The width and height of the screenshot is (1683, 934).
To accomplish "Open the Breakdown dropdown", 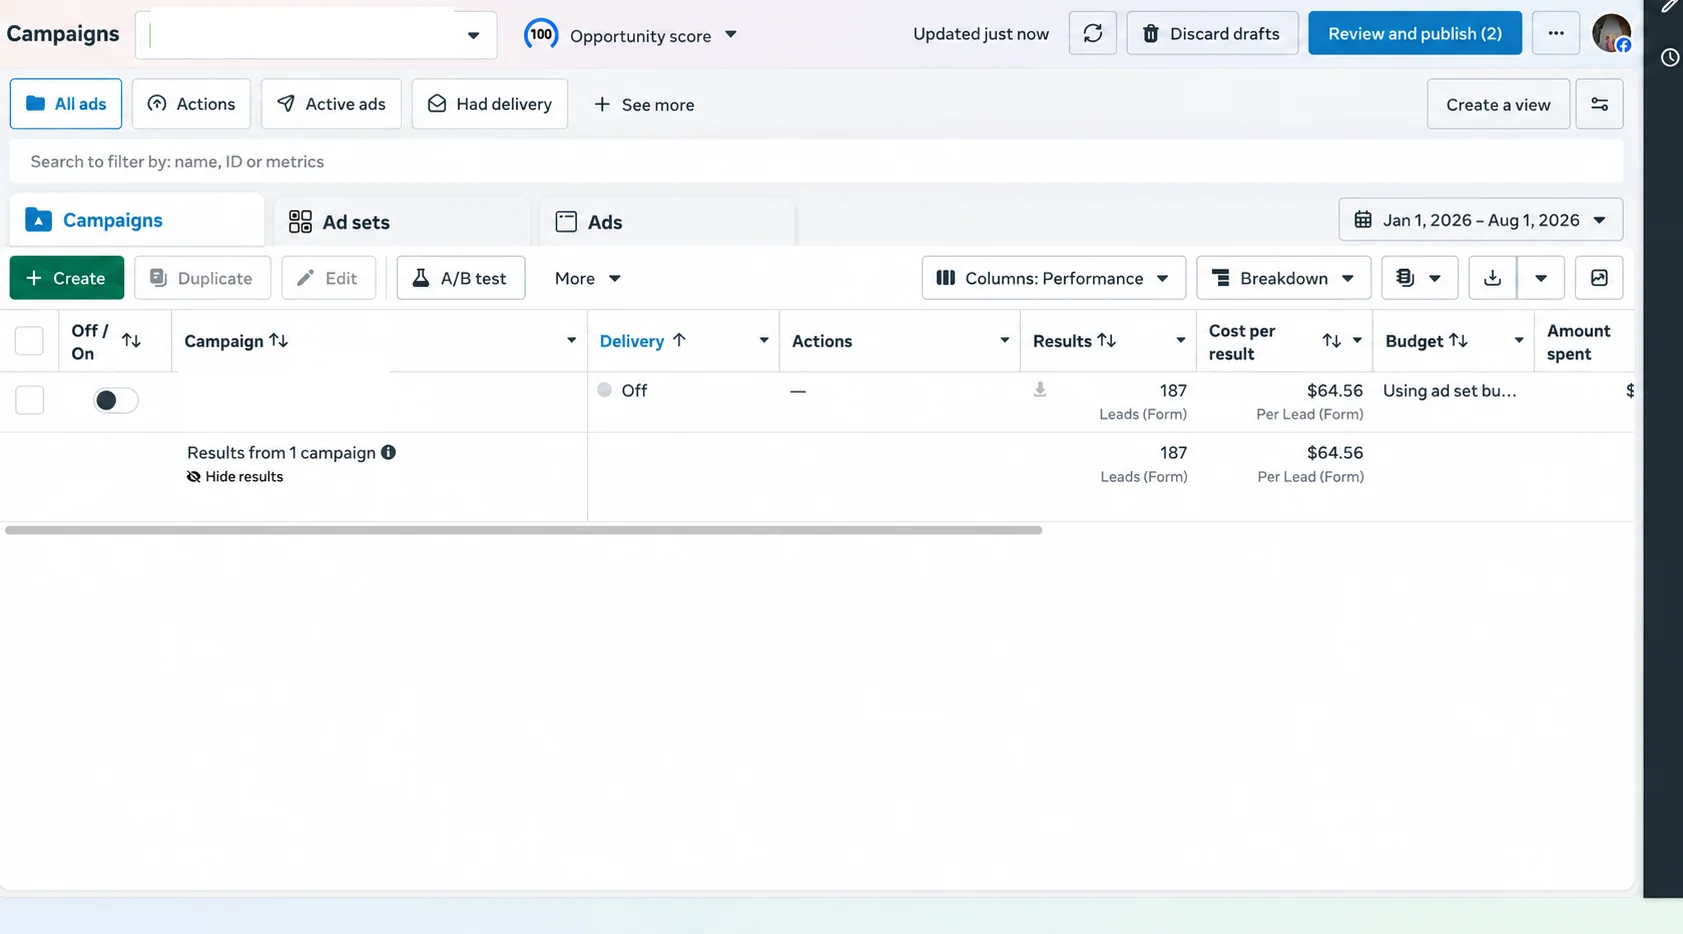I will [1283, 278].
